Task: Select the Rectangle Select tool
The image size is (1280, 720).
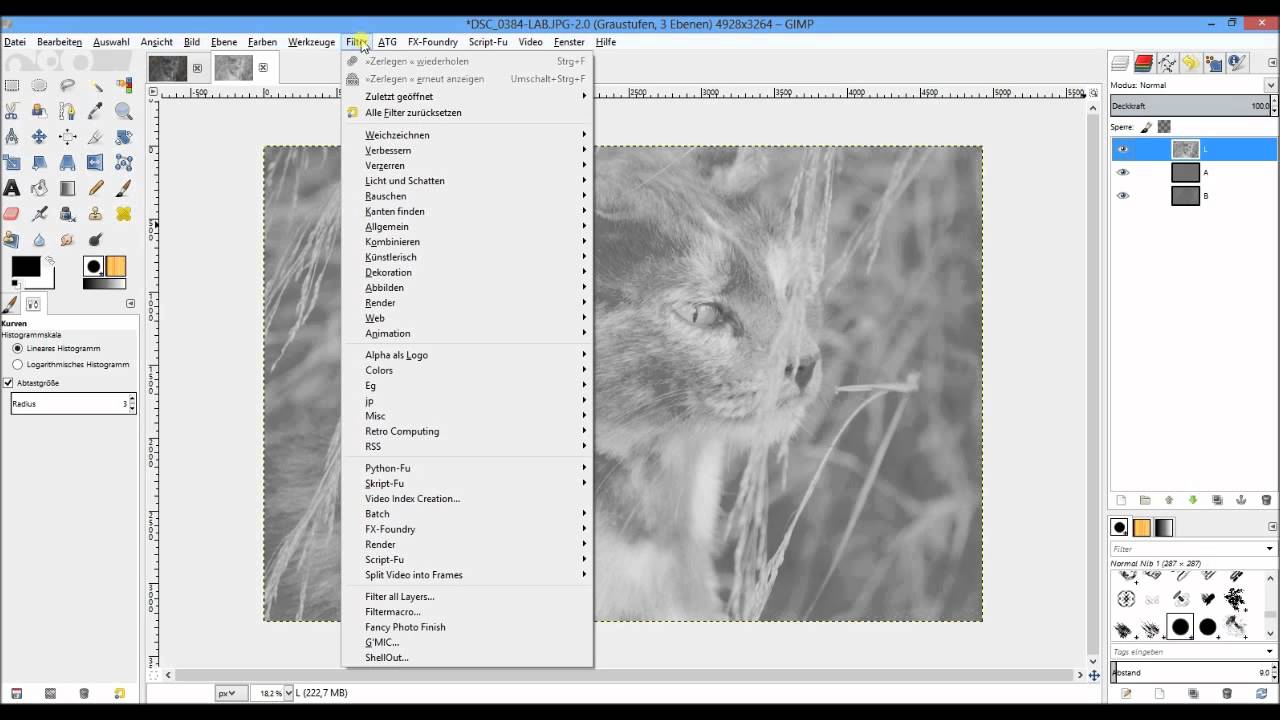Action: pos(12,85)
